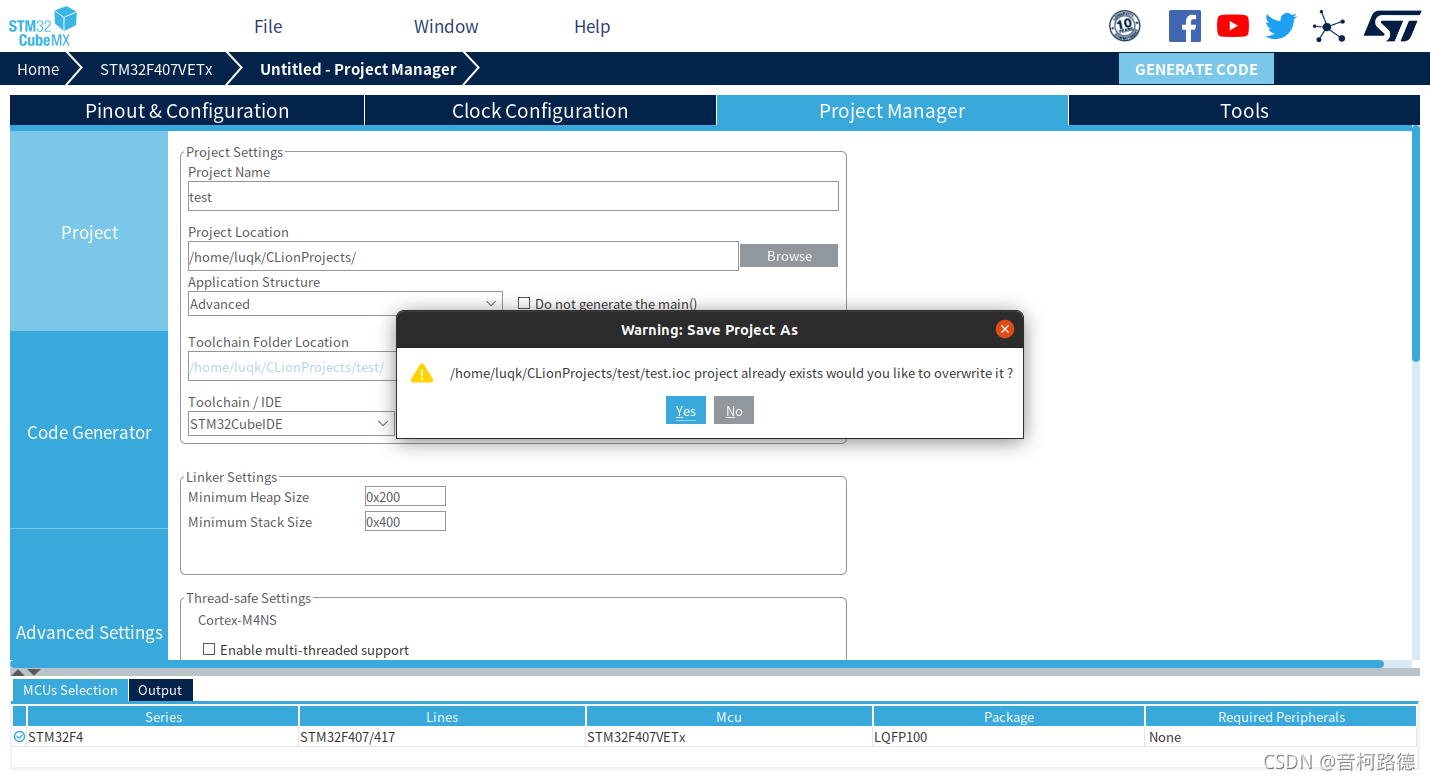Select the STM32F4 series cell
1430x780 pixels.
163,737
